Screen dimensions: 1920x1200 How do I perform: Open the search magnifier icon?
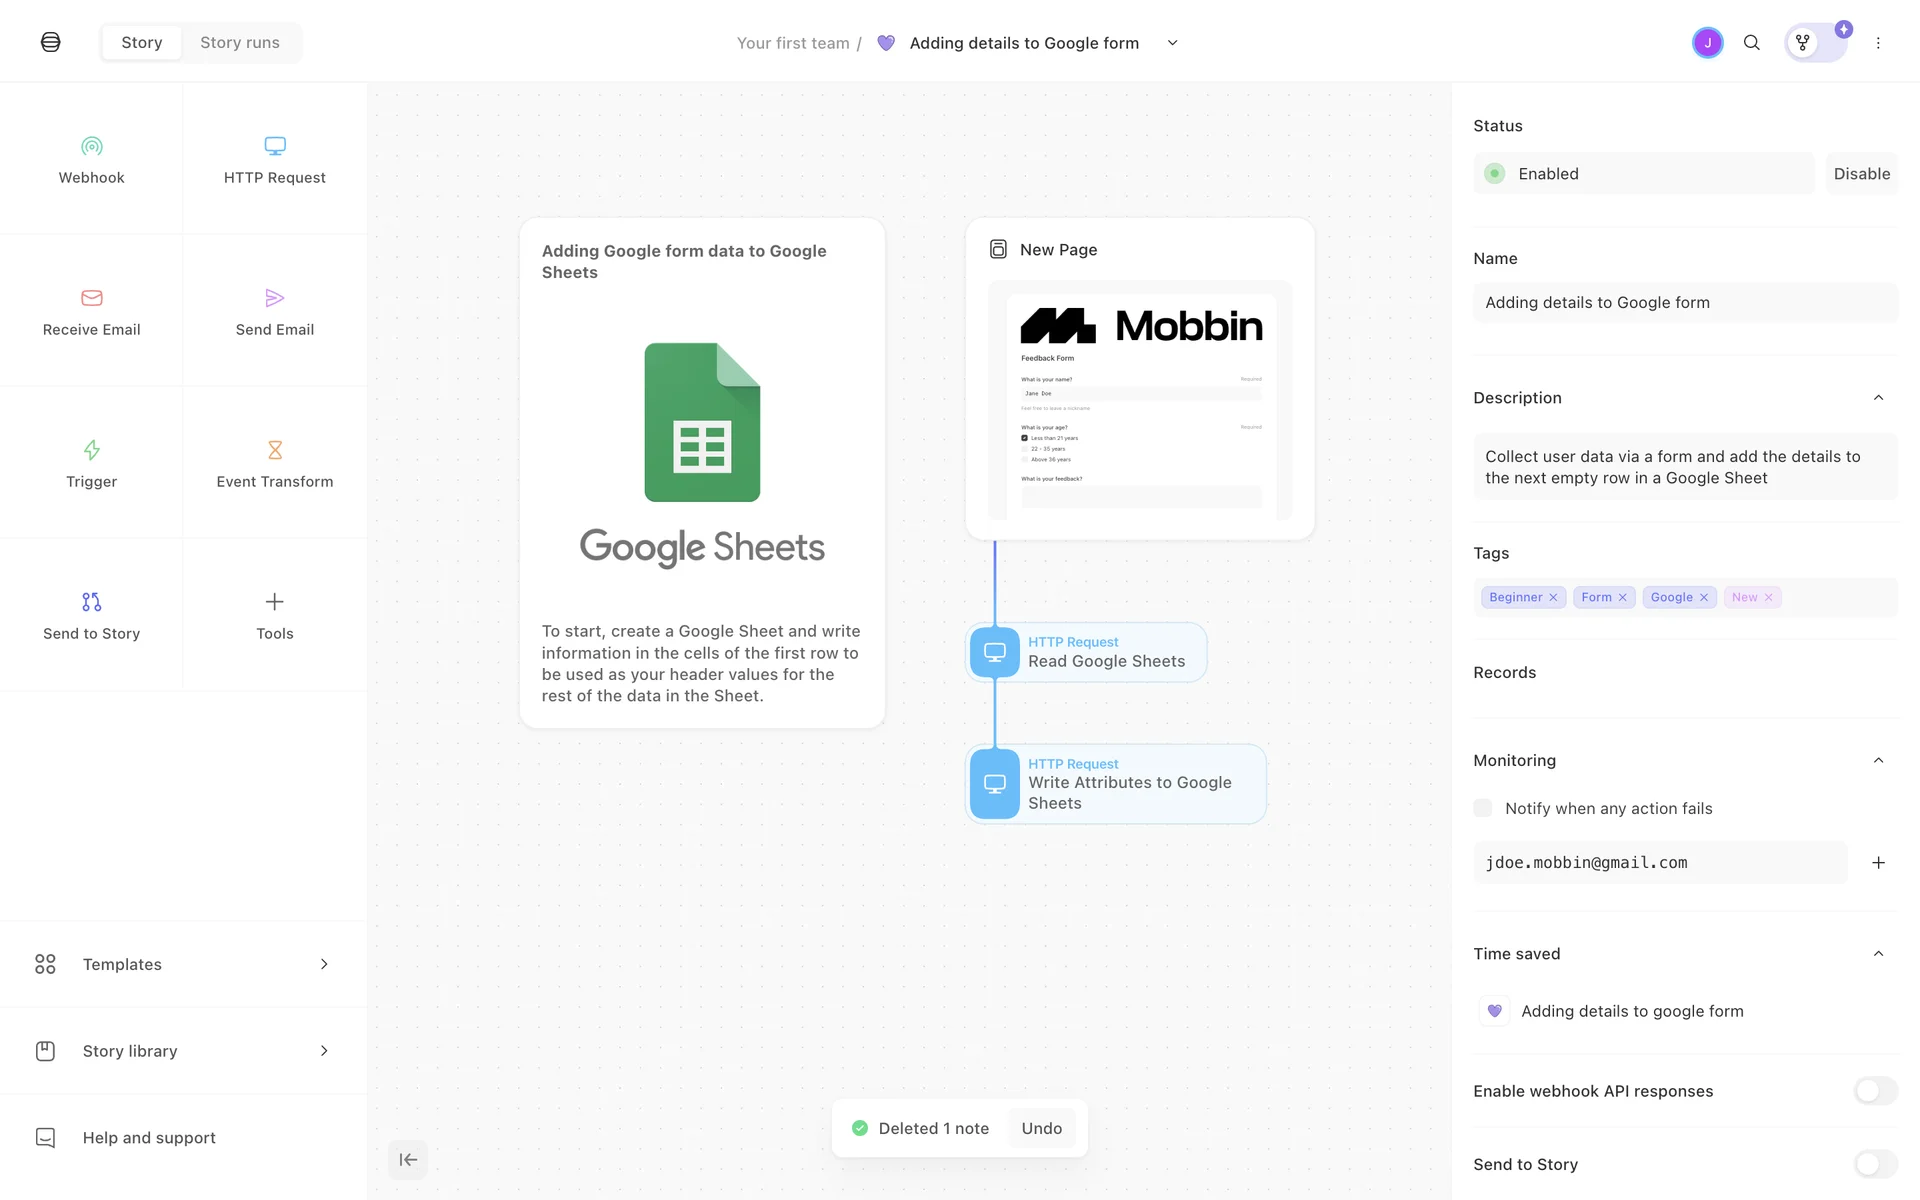1752,43
